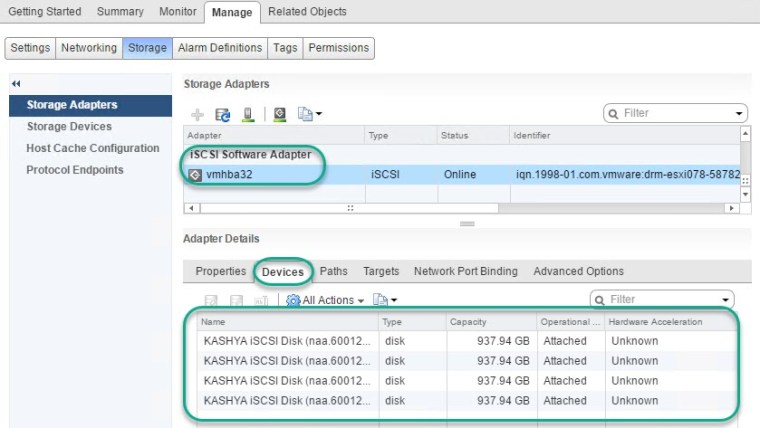This screenshot has height=428, width=760.
Task: Open the Permissions sub-tab button
Action: [x=338, y=48]
